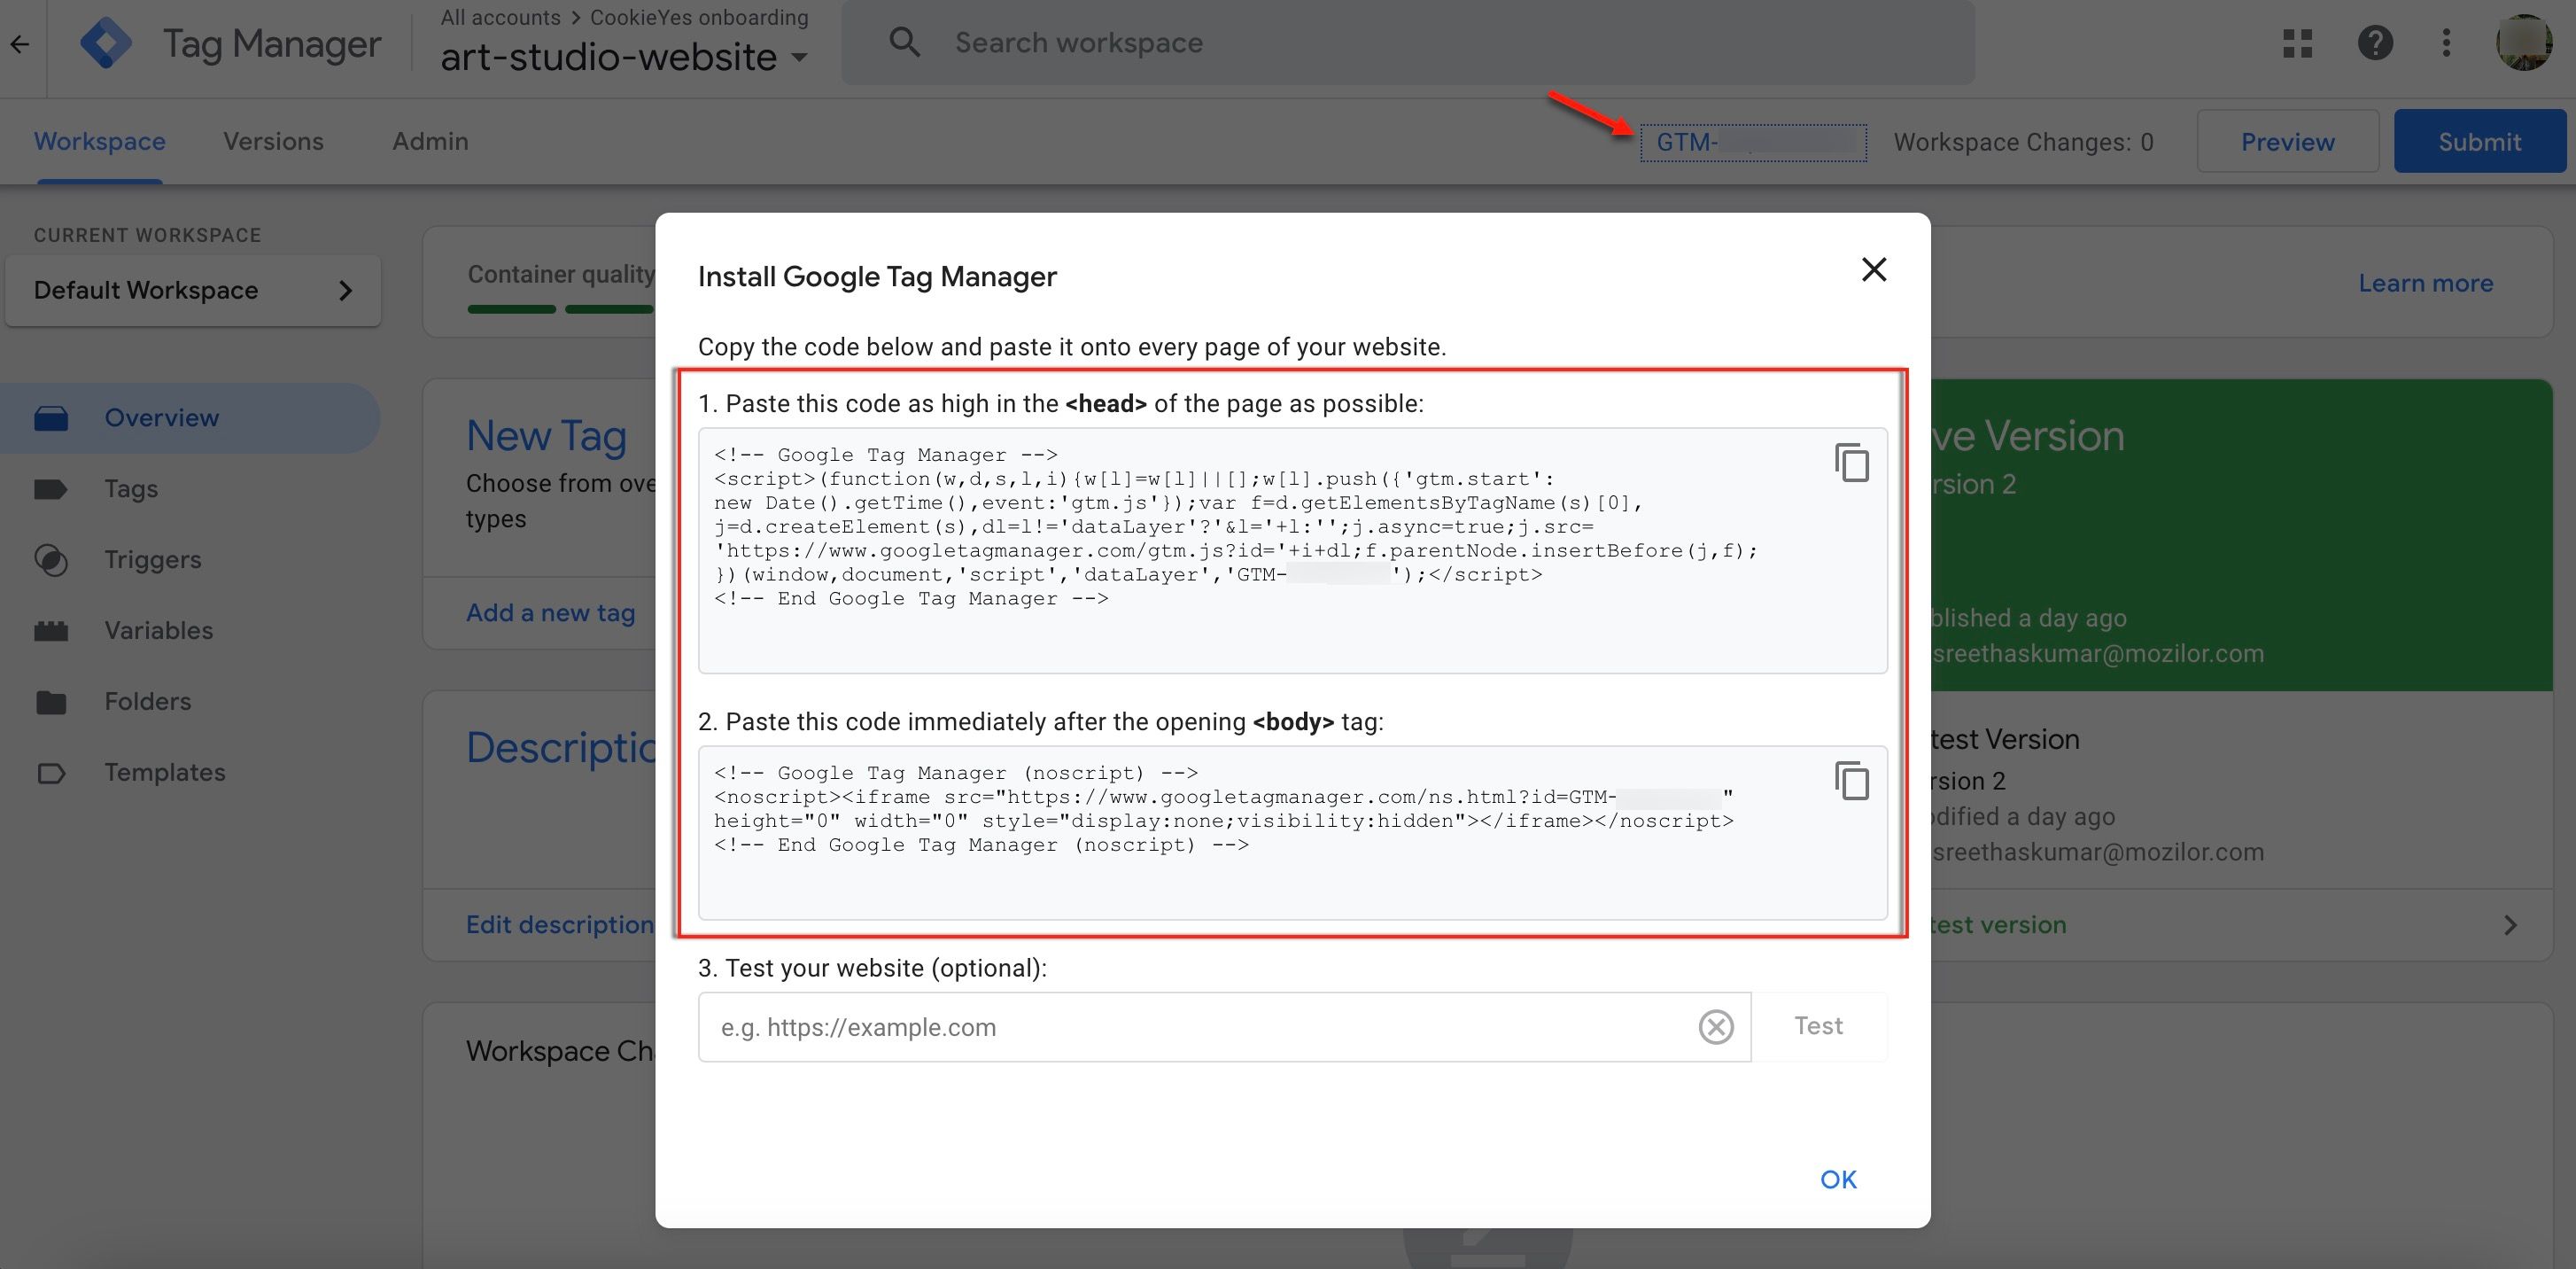Open the Google apps grid icon
Image resolution: width=2576 pixels, height=1269 pixels.
[x=2298, y=43]
